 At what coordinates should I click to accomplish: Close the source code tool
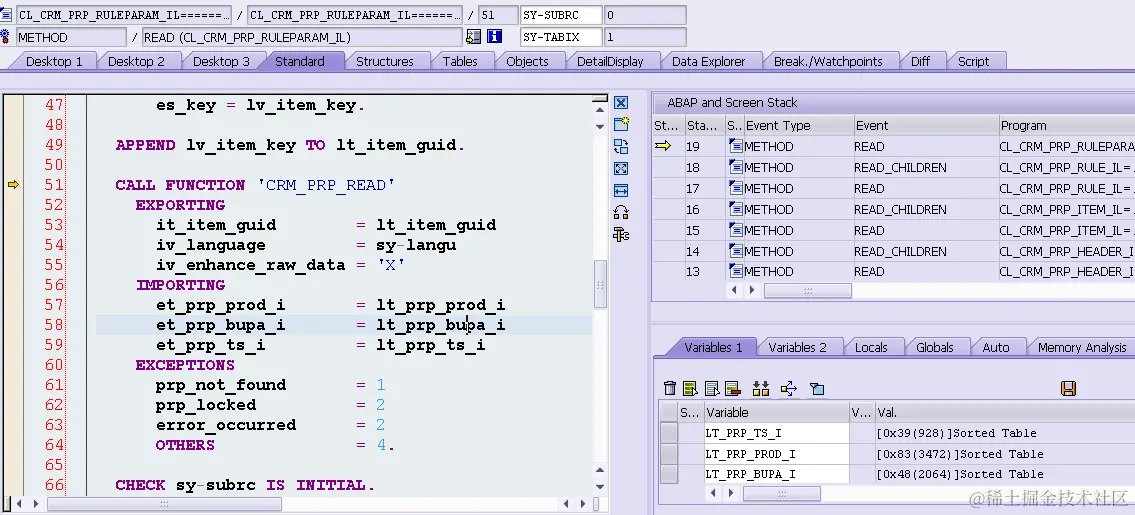[620, 103]
